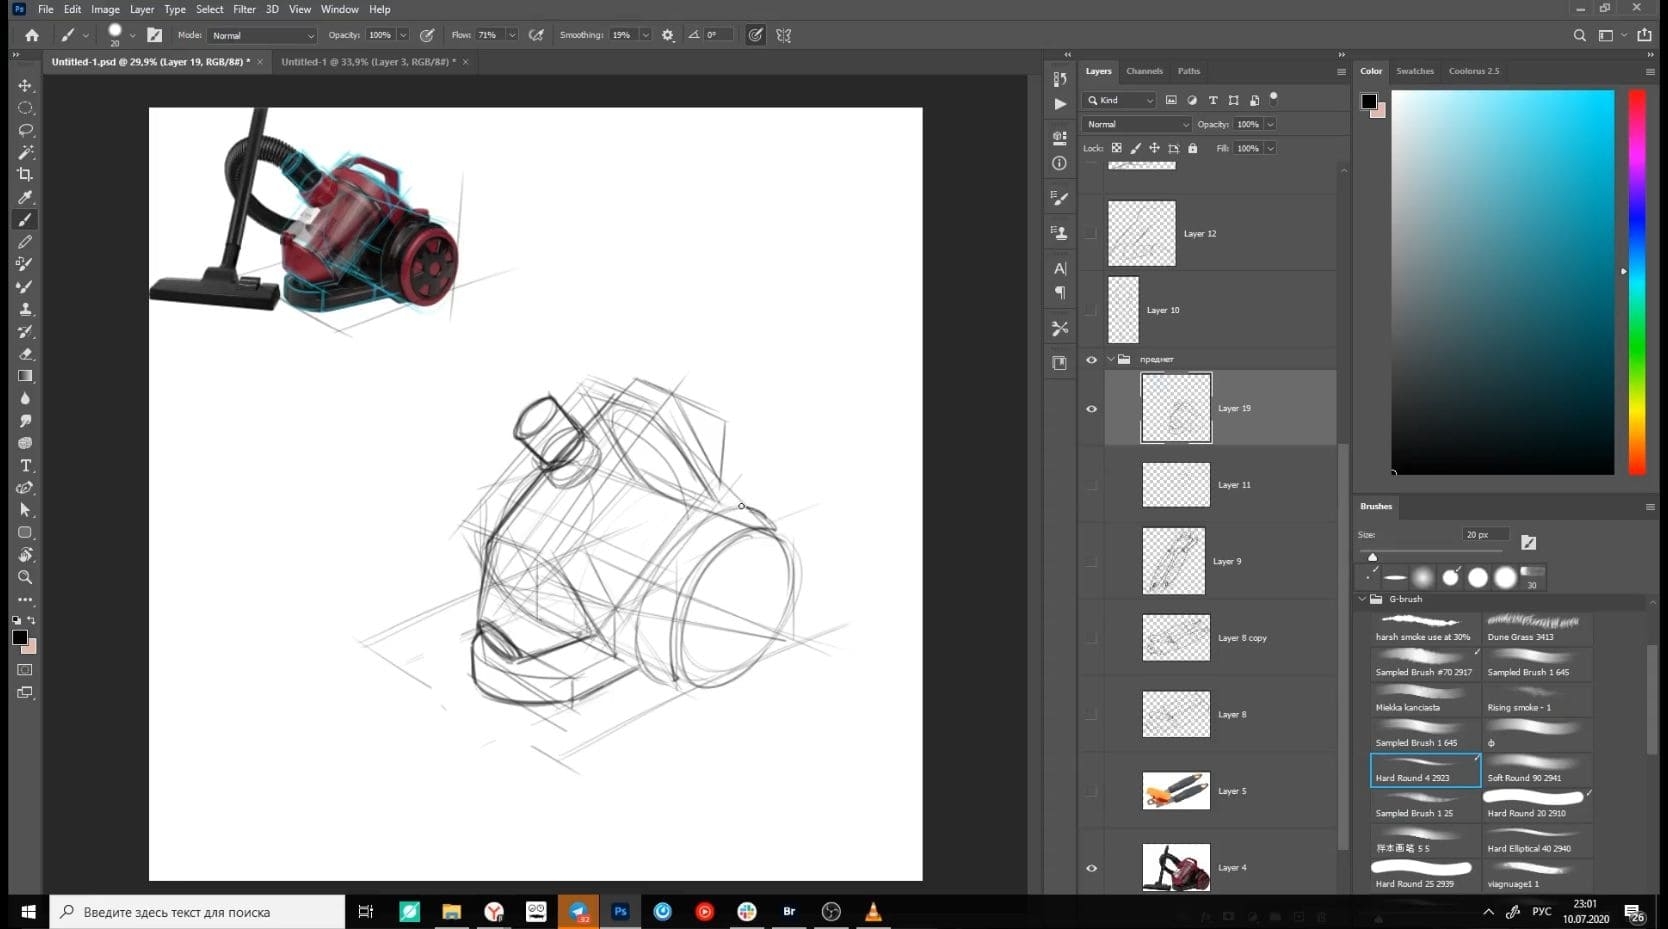Viewport: 1668px width, 929px height.
Task: Activate the Zoom tool
Action: click(x=25, y=577)
